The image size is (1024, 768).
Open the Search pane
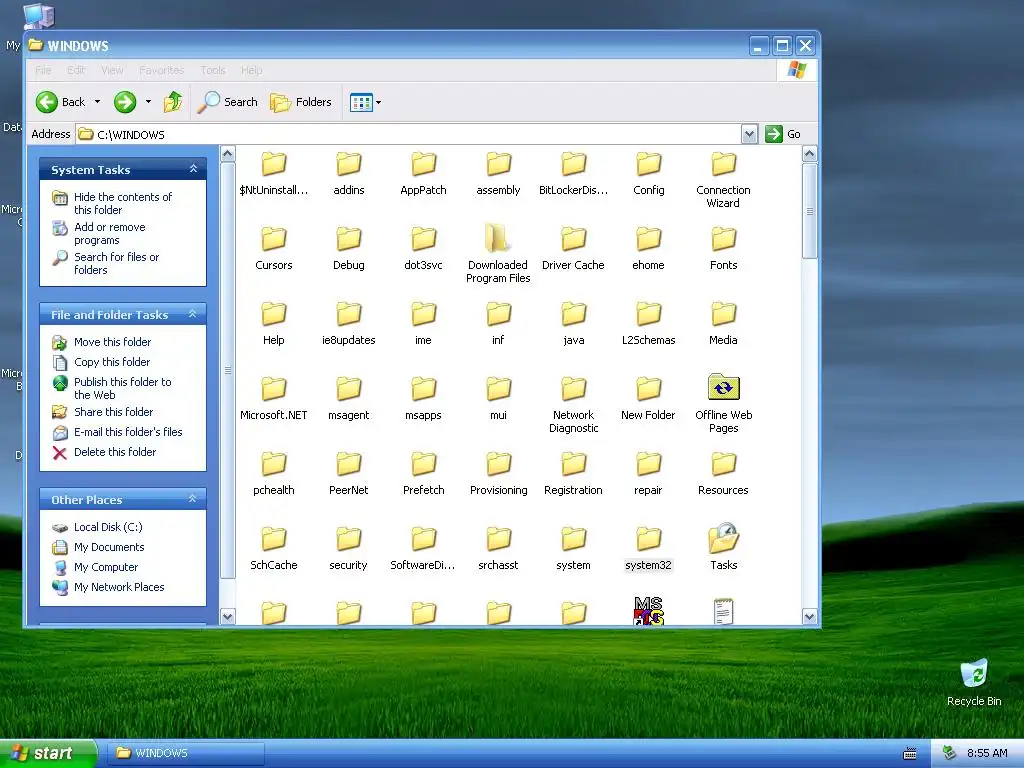pos(227,102)
